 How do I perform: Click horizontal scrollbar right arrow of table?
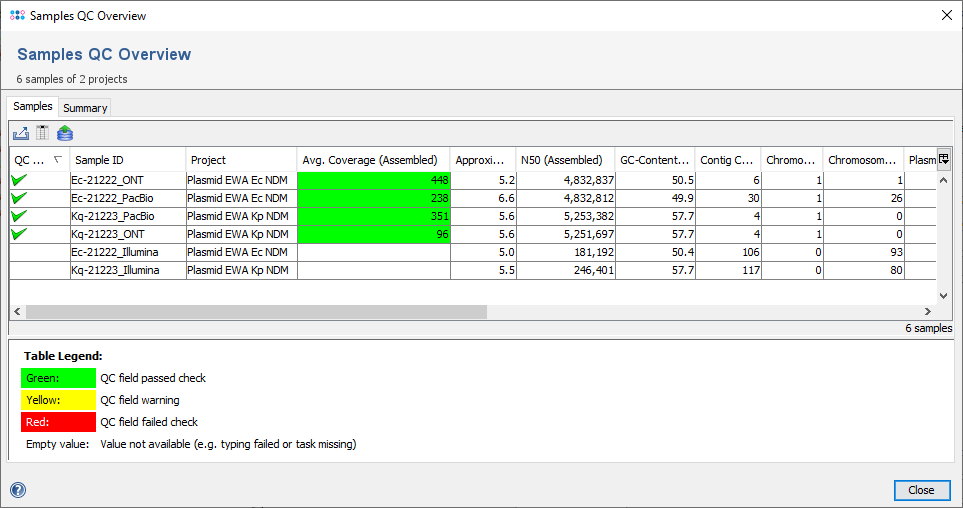pos(927,312)
